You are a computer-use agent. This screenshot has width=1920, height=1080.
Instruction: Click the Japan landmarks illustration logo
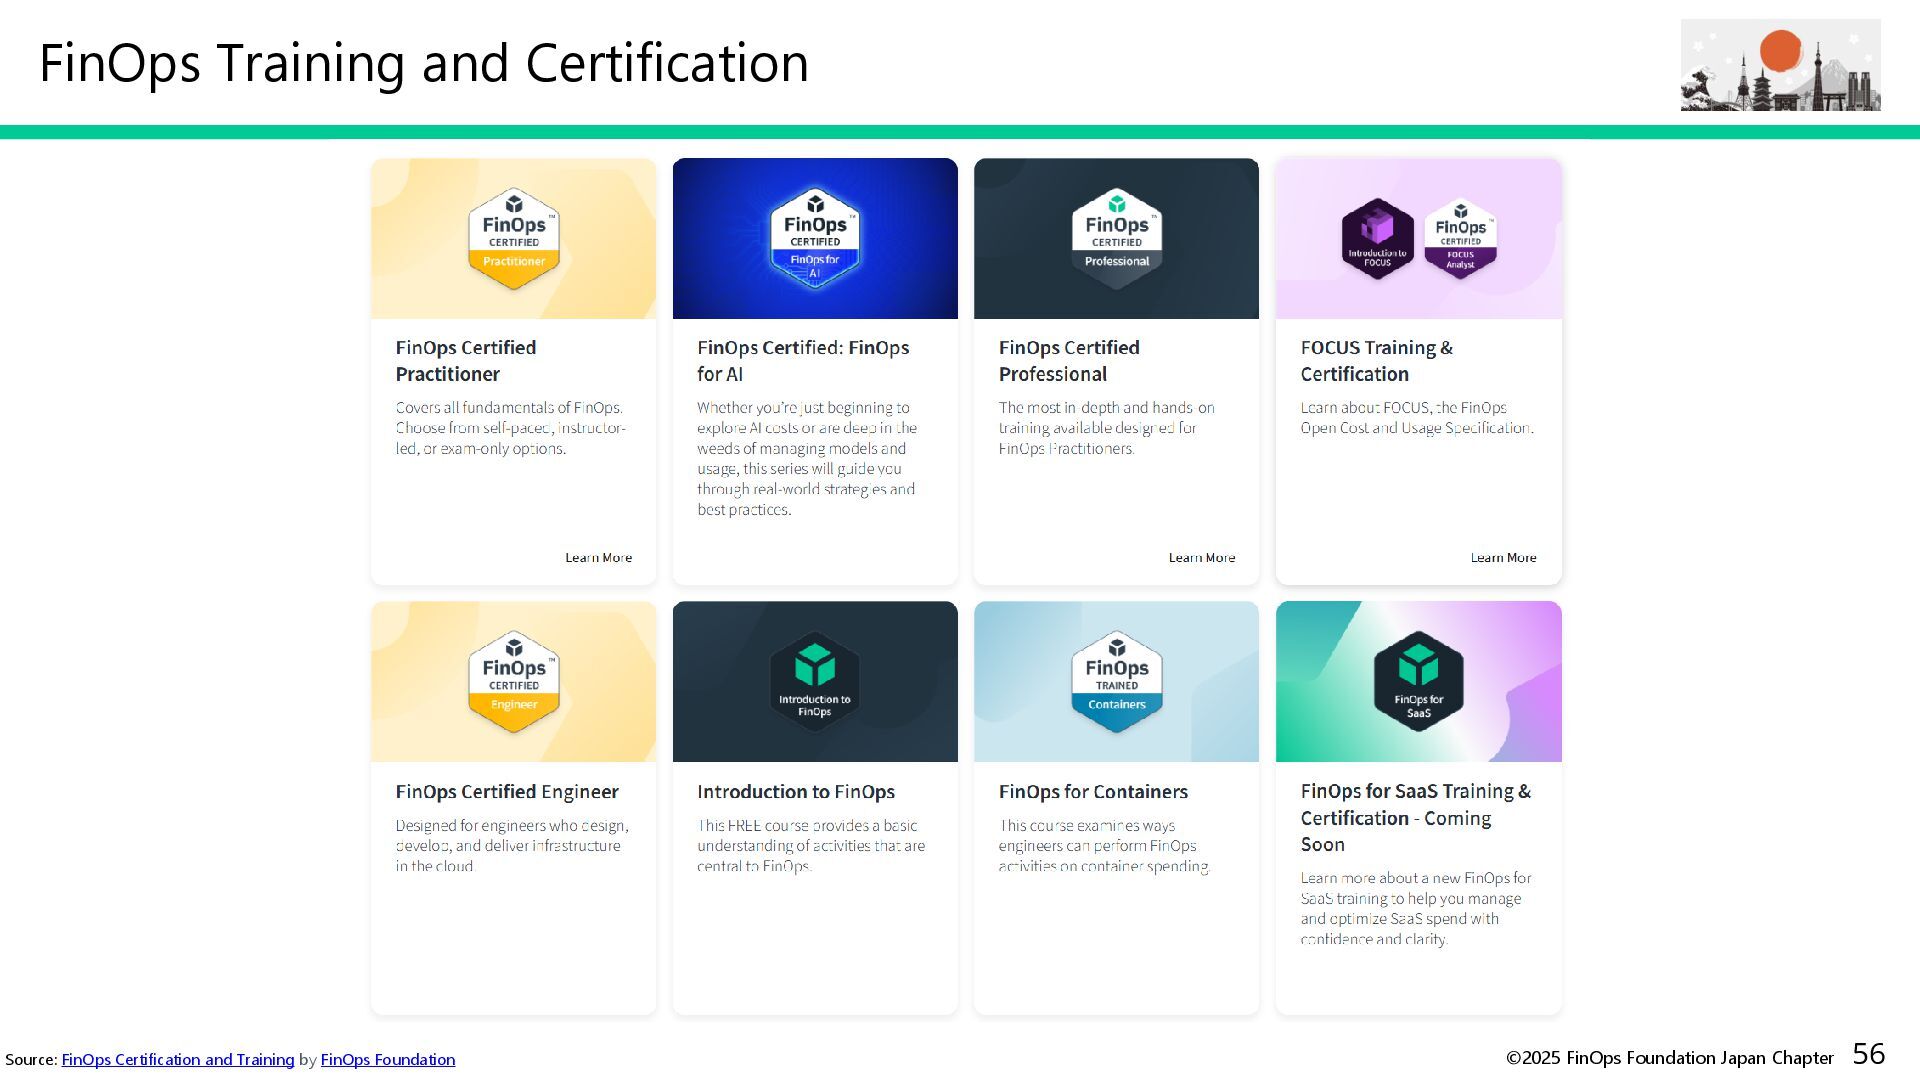click(x=1780, y=65)
